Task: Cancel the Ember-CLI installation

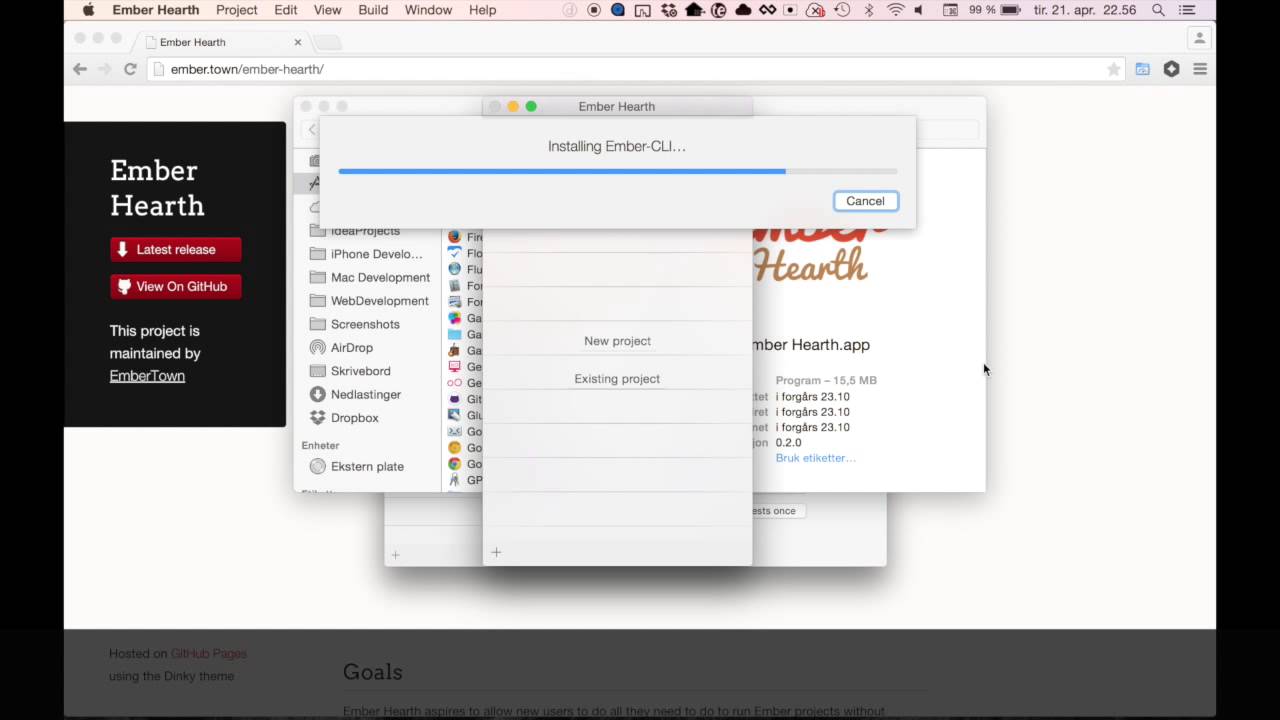Action: (865, 201)
